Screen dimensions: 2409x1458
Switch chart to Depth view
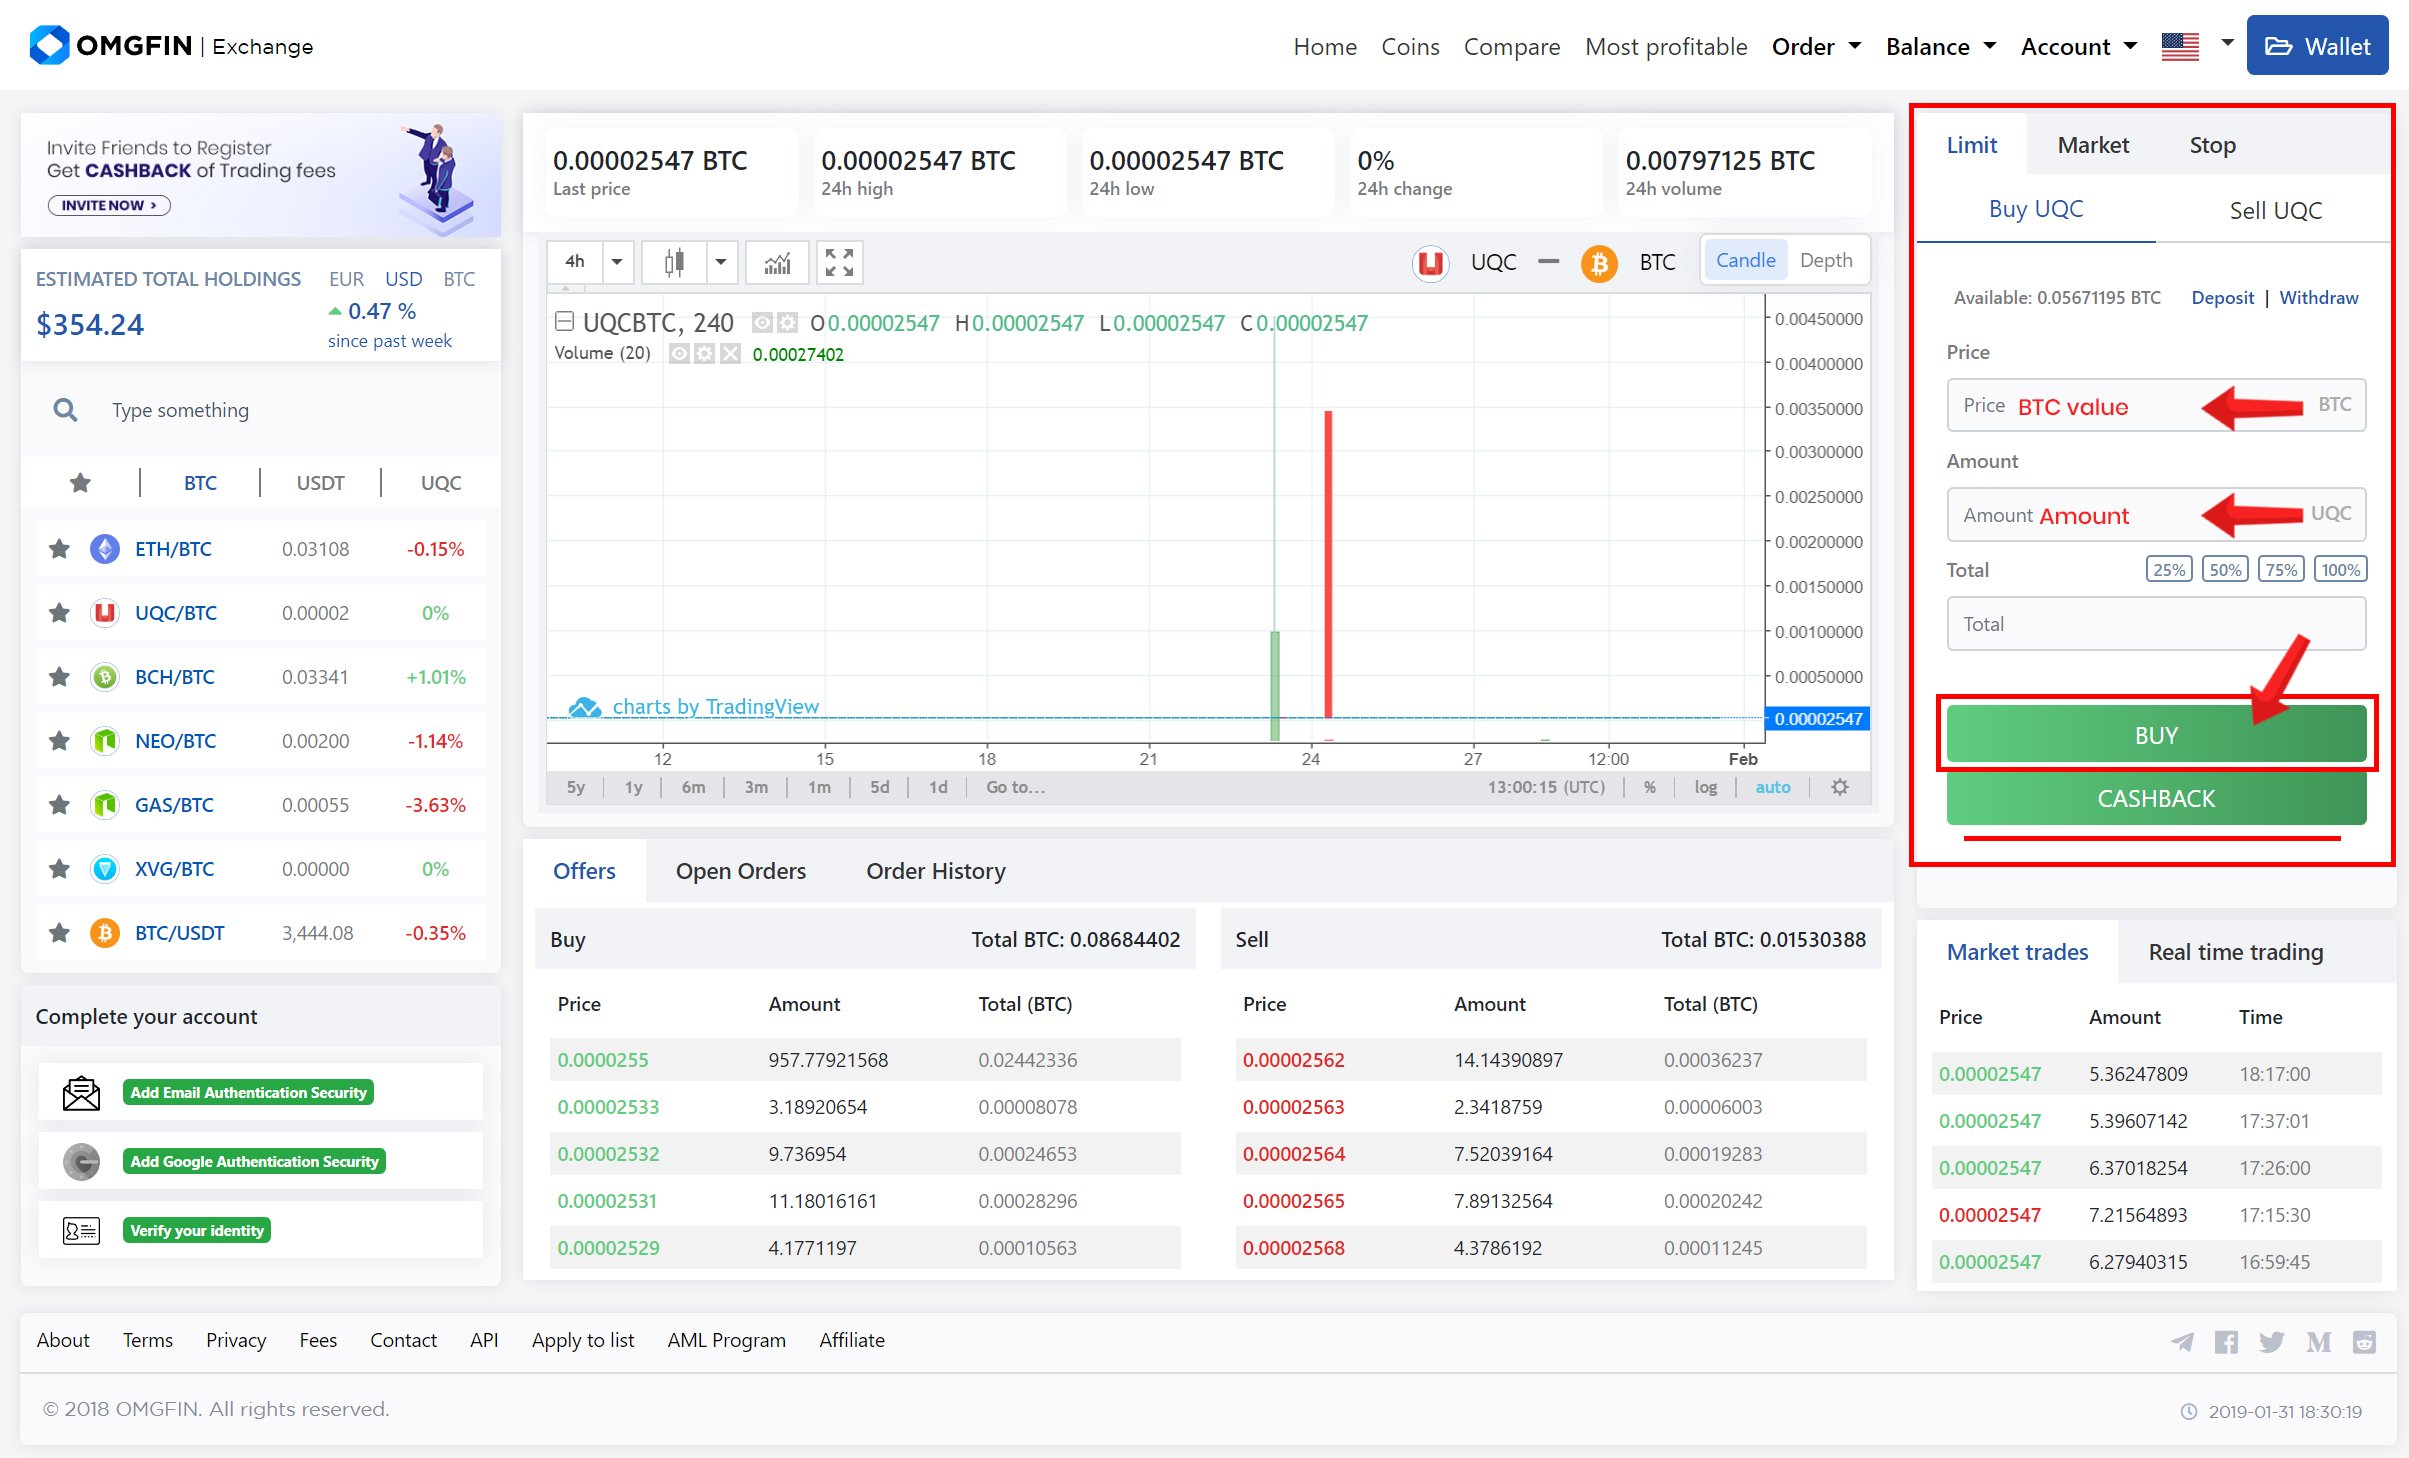[x=1825, y=261]
